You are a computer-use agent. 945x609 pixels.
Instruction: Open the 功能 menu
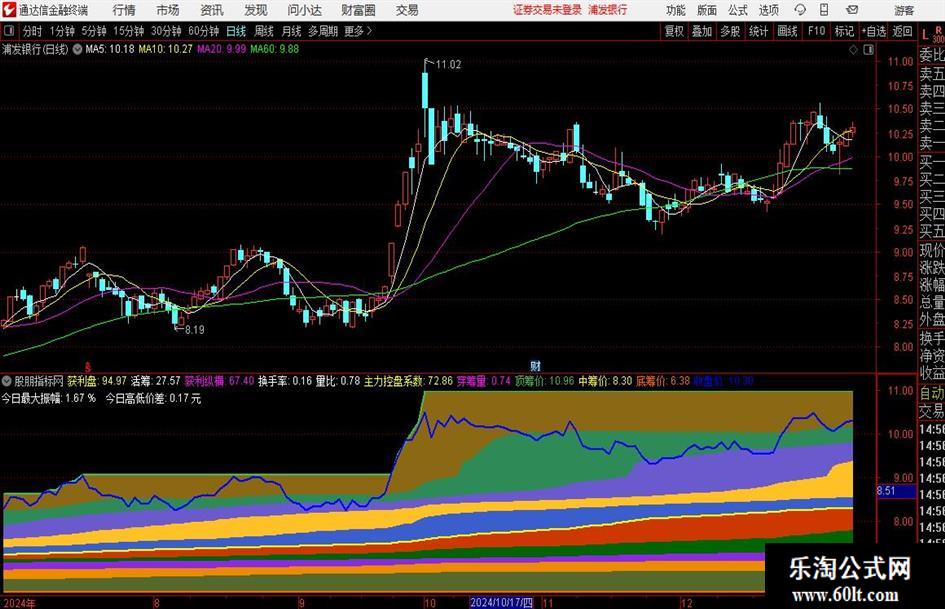676,10
